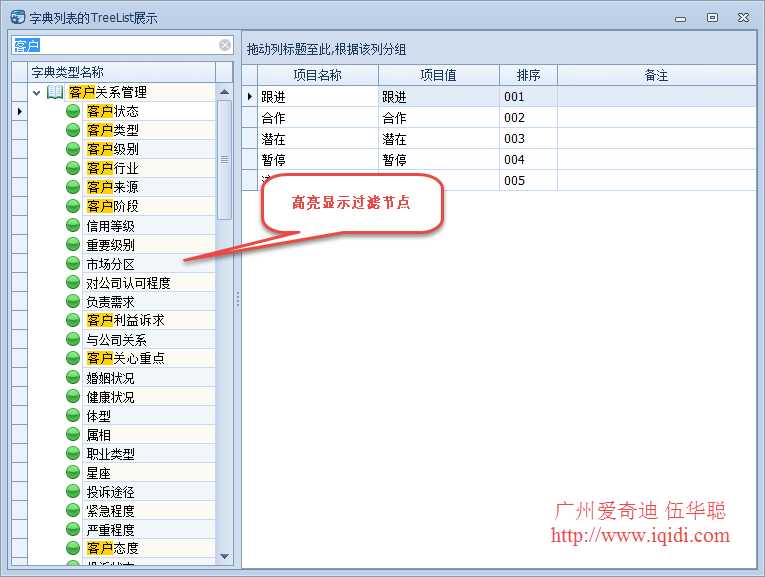Select the 跟进 row in the grid
The image size is (765, 577).
point(499,97)
